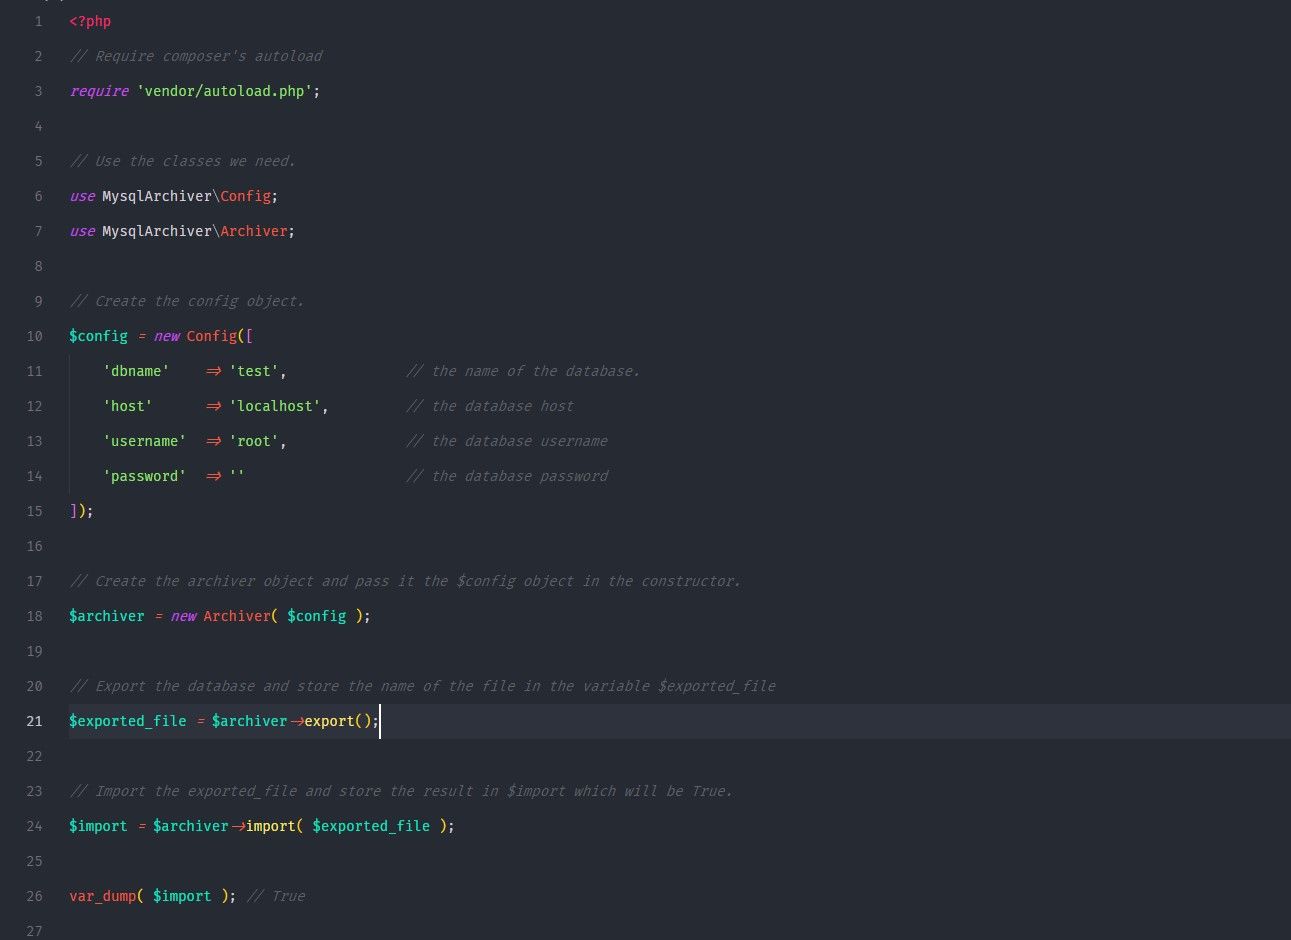Image resolution: width=1291 pixels, height=940 pixels.
Task: Click the '$import' variable on line 24
Action: click(x=99, y=826)
